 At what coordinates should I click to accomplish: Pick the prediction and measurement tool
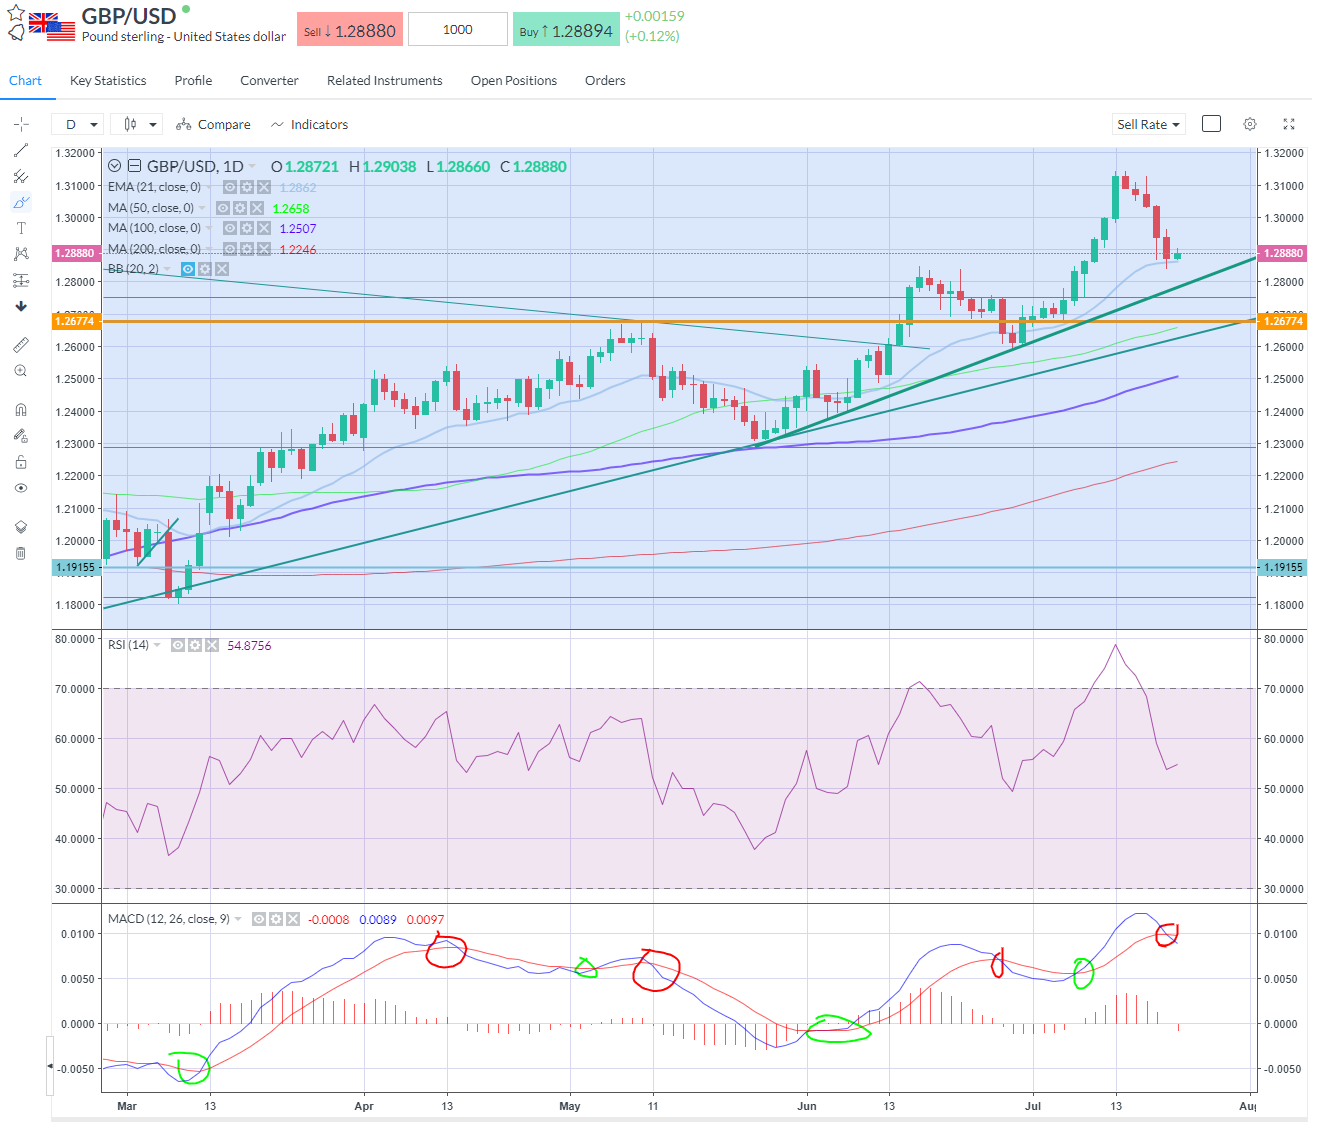(21, 280)
